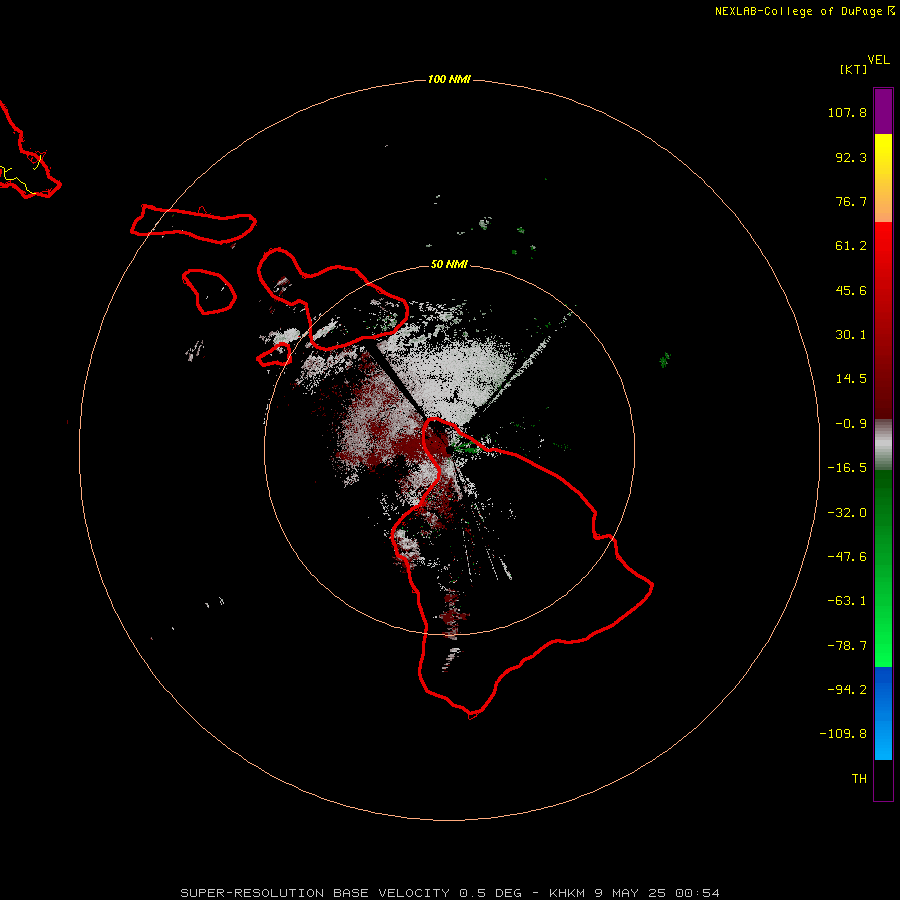Click the 50 NMI range ring label

pyautogui.click(x=449, y=264)
